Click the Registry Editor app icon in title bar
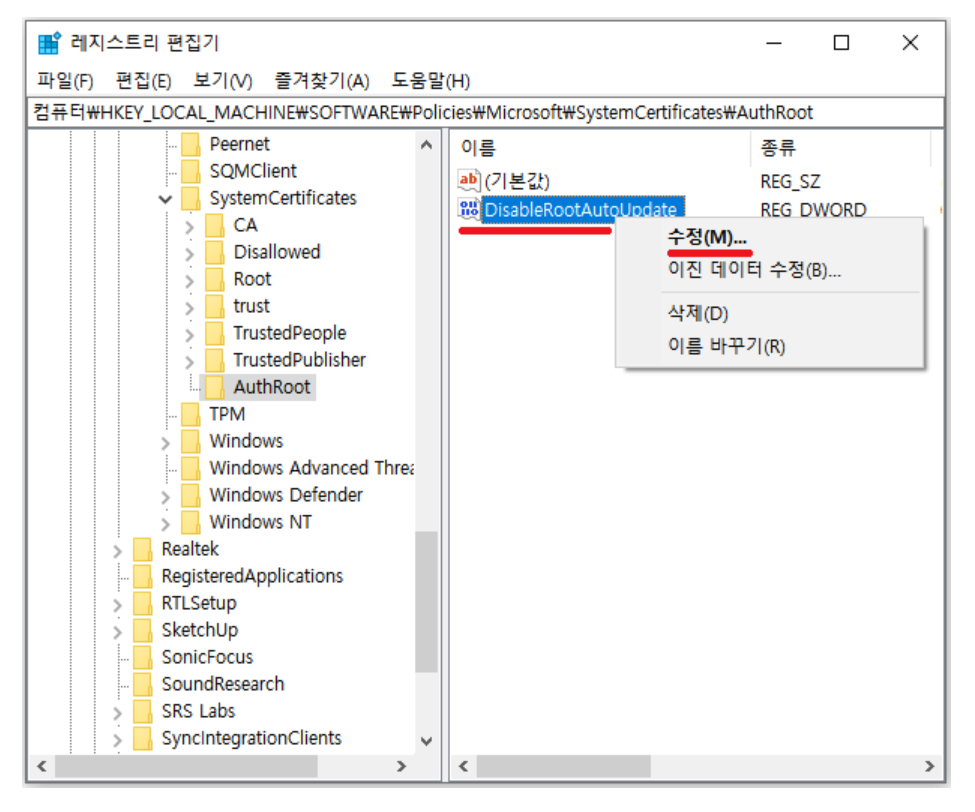This screenshot has width=975, height=812. pyautogui.click(x=49, y=43)
